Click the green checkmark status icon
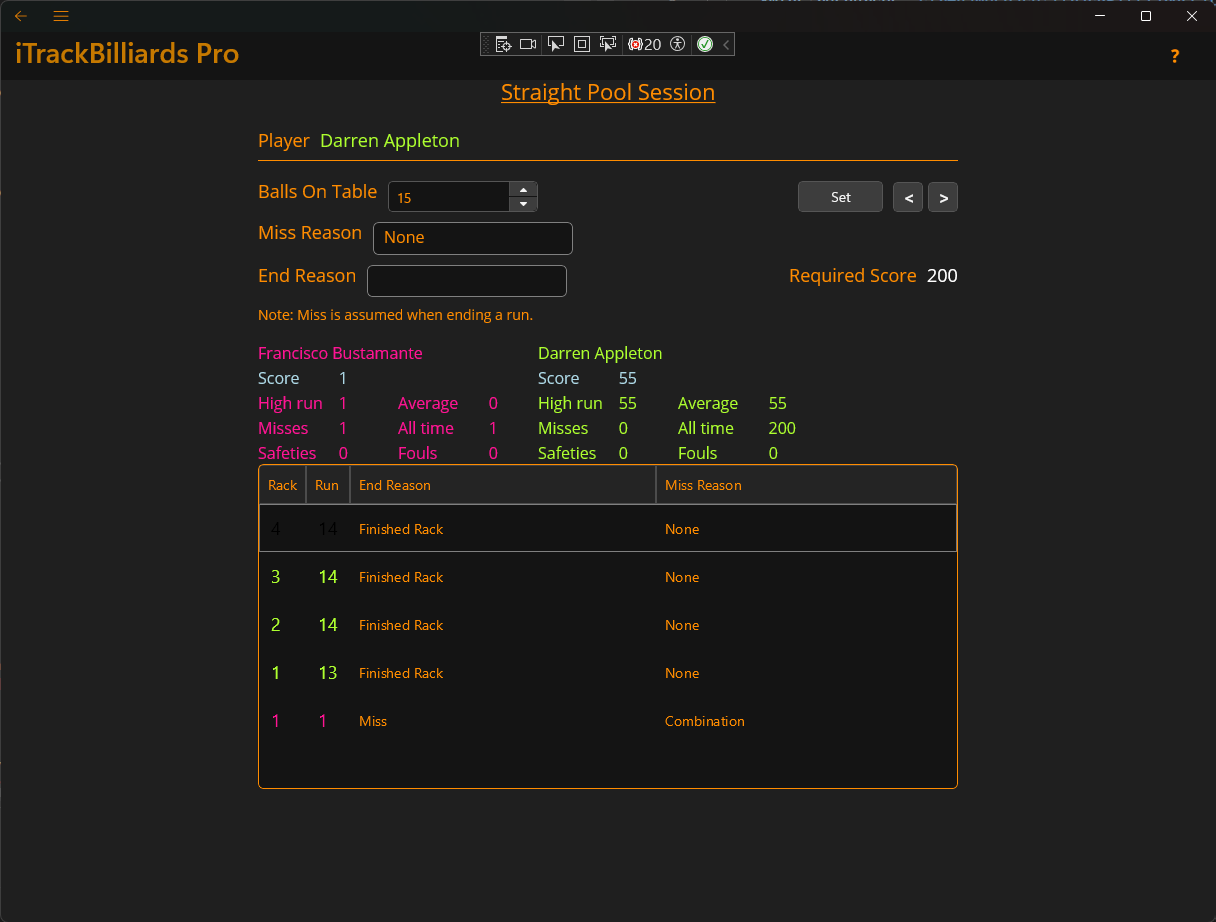Viewport: 1216px width, 922px height. click(705, 44)
